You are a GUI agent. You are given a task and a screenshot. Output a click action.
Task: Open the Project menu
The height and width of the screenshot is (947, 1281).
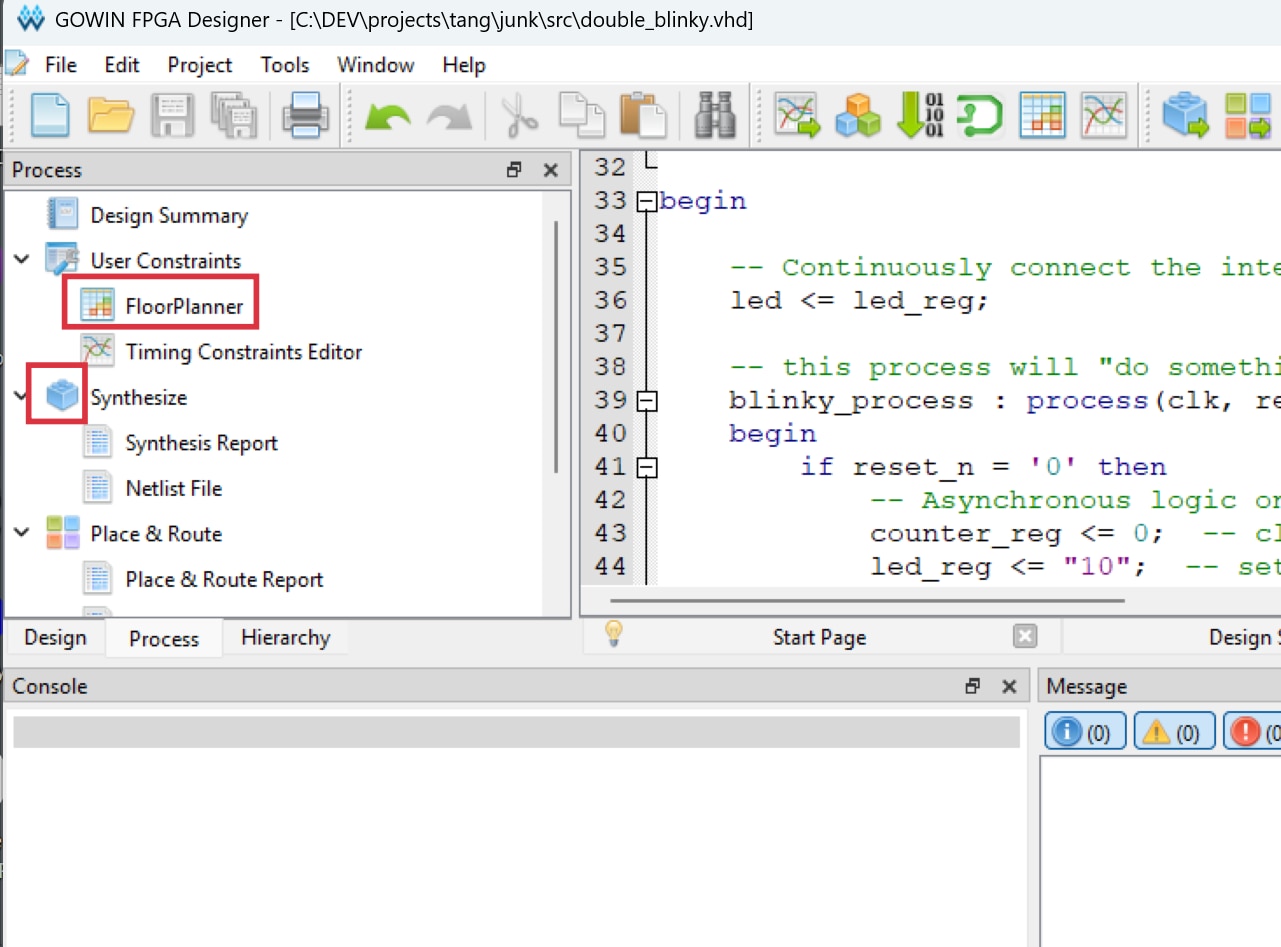click(x=200, y=65)
